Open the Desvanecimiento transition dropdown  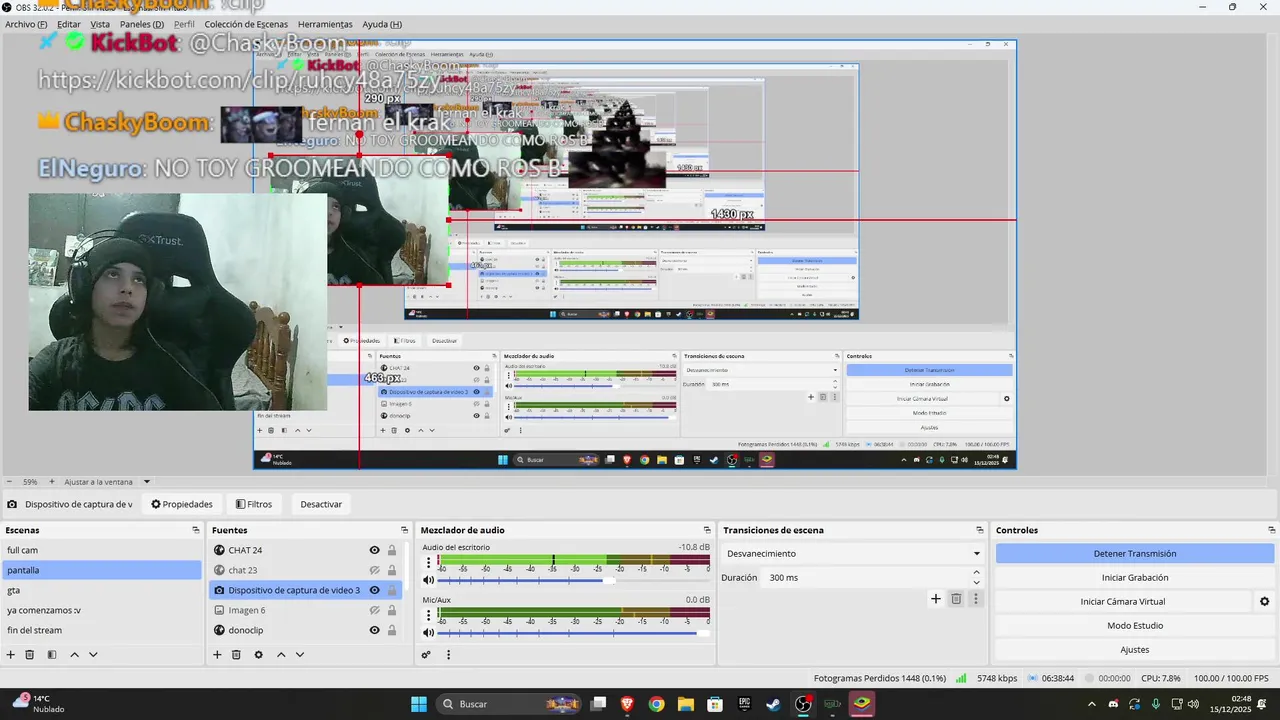[853, 553]
